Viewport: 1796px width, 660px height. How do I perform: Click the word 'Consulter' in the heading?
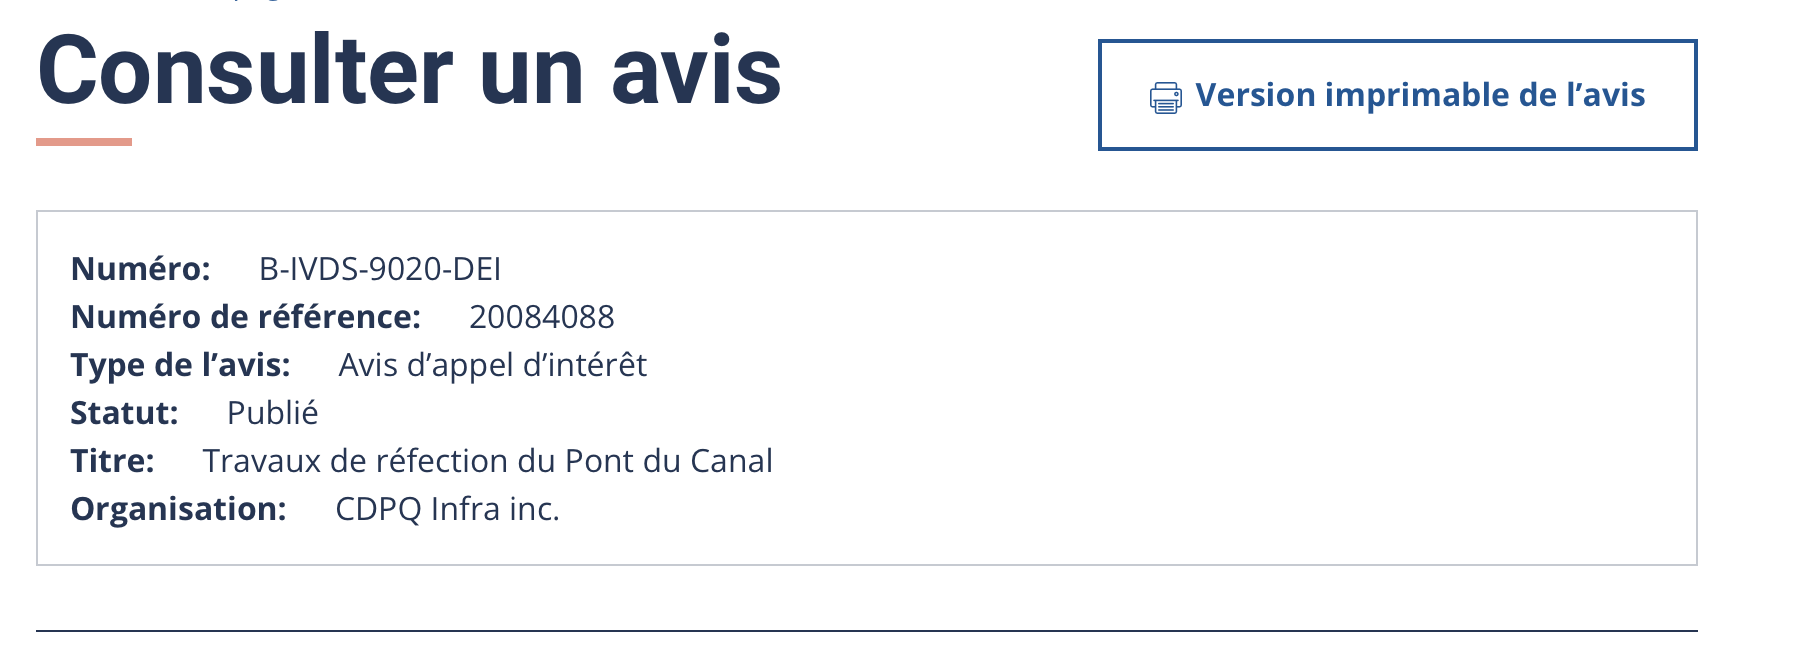pos(245,71)
